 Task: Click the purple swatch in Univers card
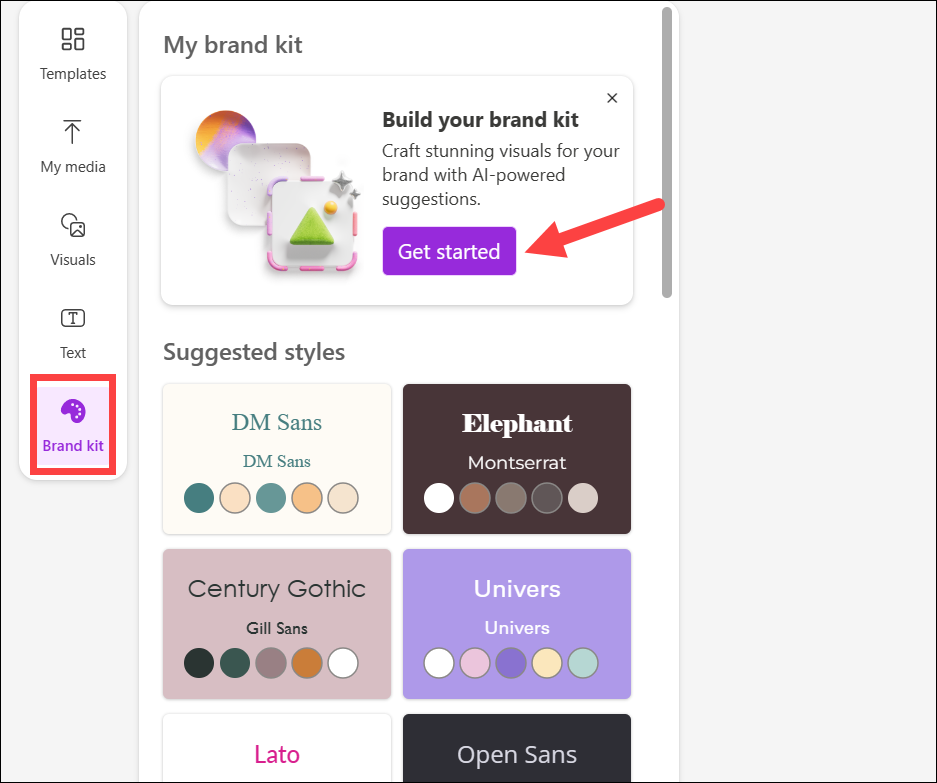click(x=511, y=663)
